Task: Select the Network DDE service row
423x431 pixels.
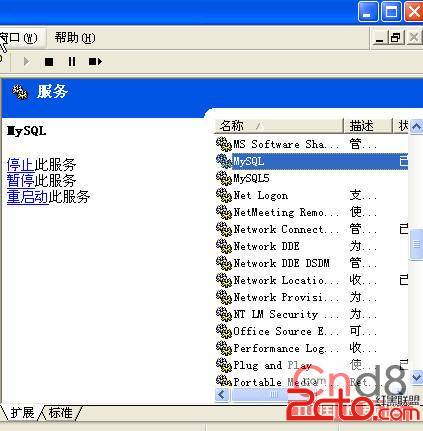Action: coord(311,246)
